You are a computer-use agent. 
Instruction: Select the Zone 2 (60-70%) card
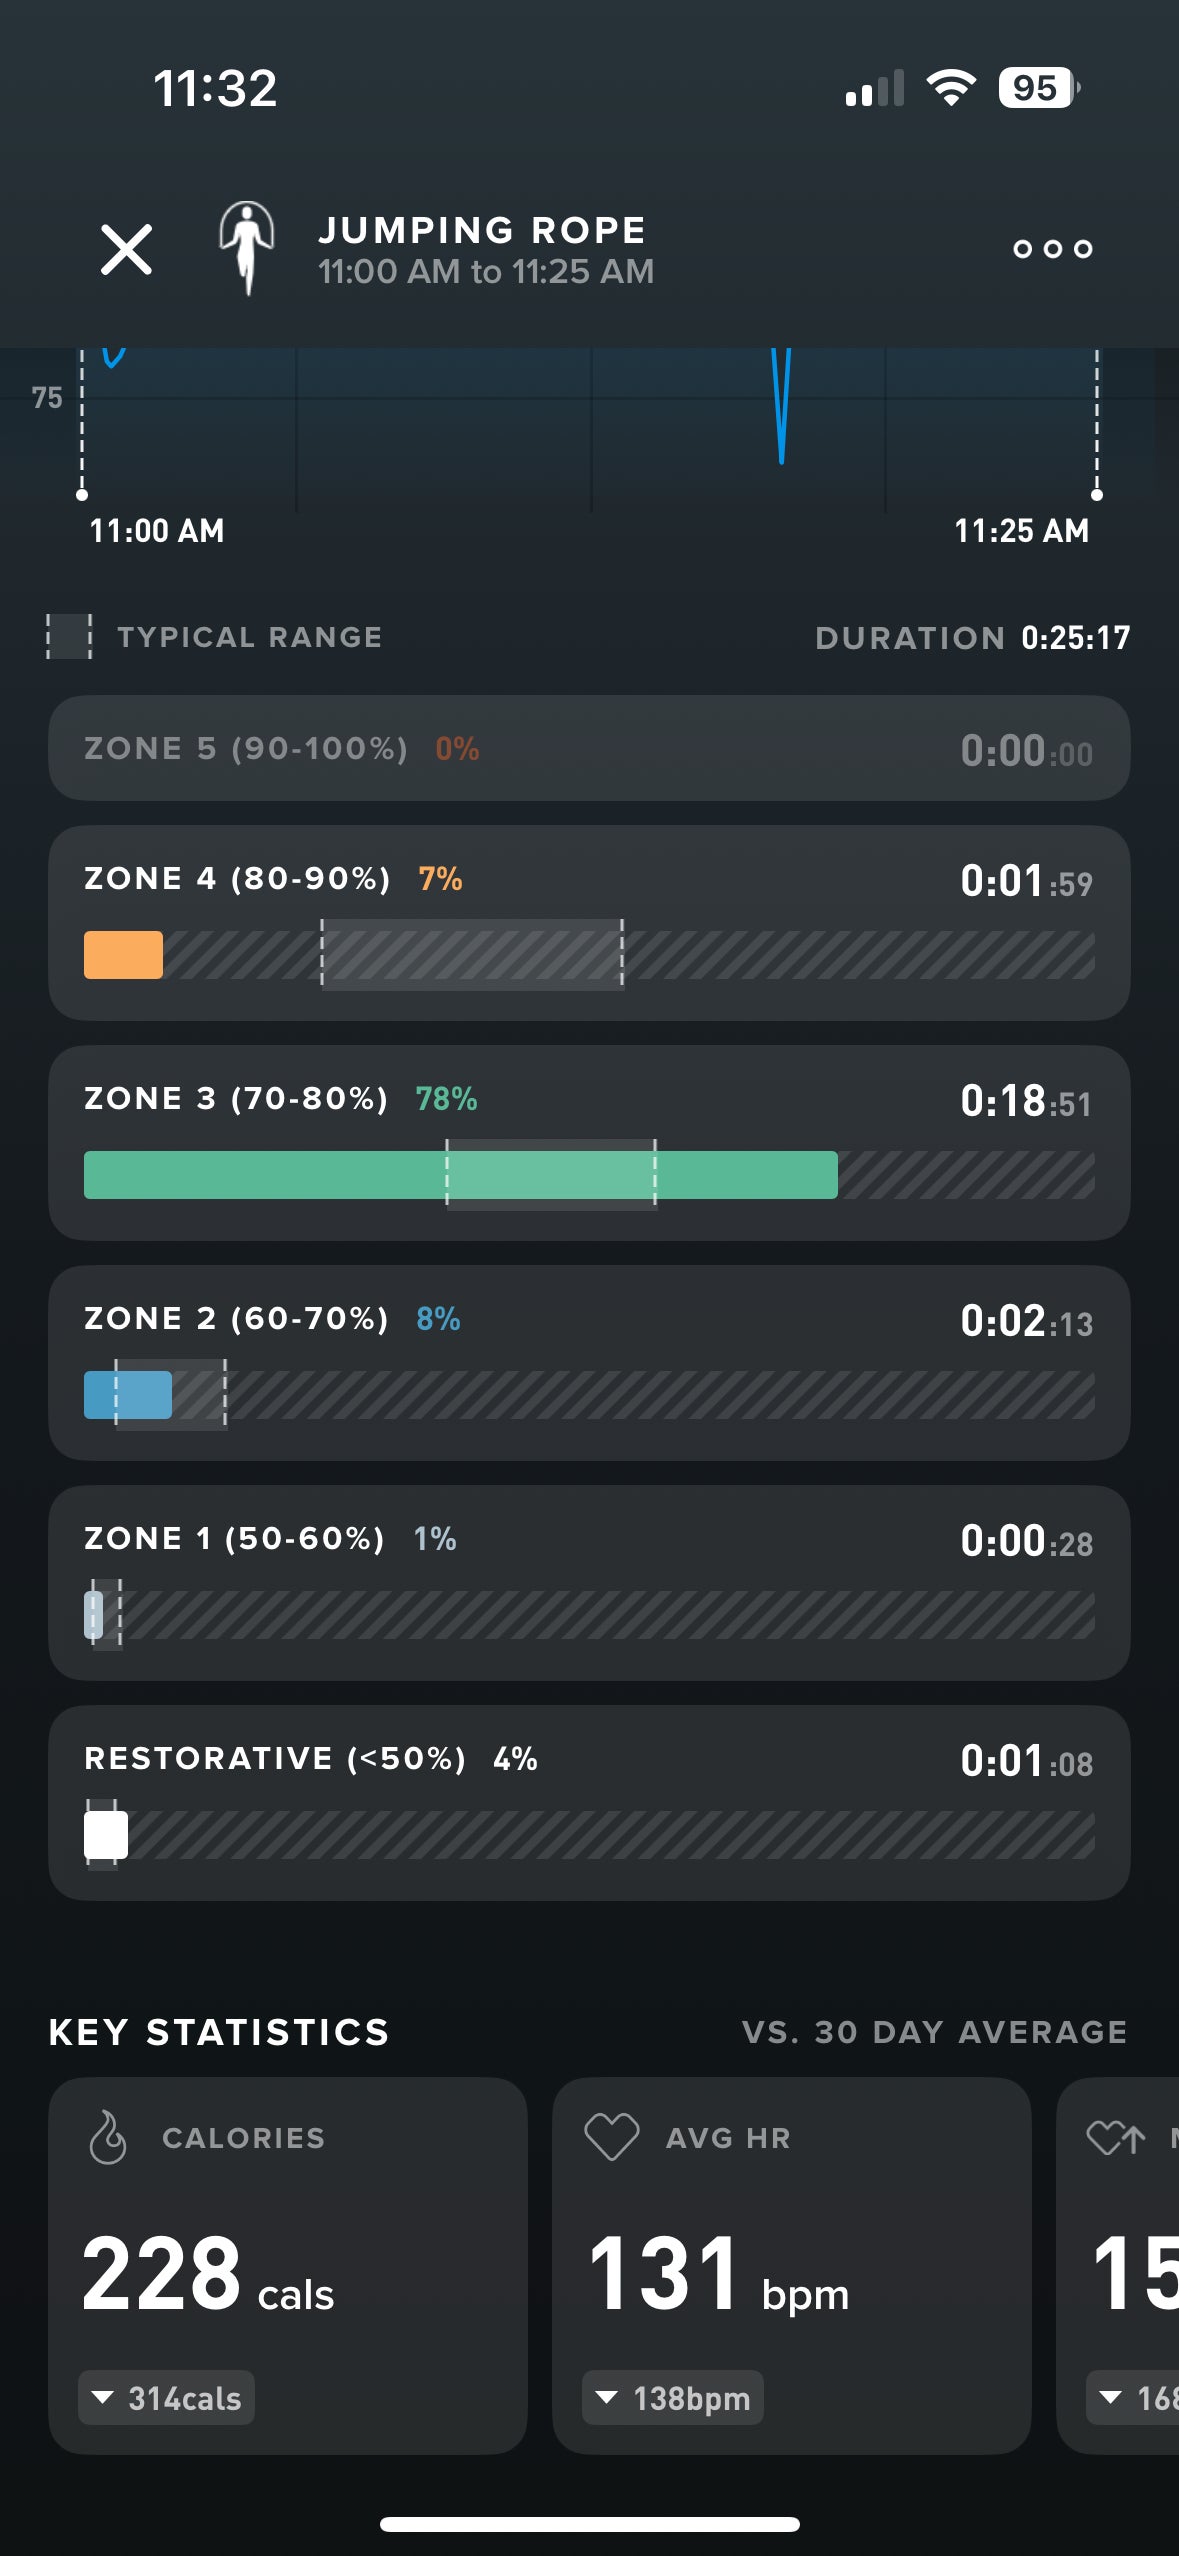589,1362
